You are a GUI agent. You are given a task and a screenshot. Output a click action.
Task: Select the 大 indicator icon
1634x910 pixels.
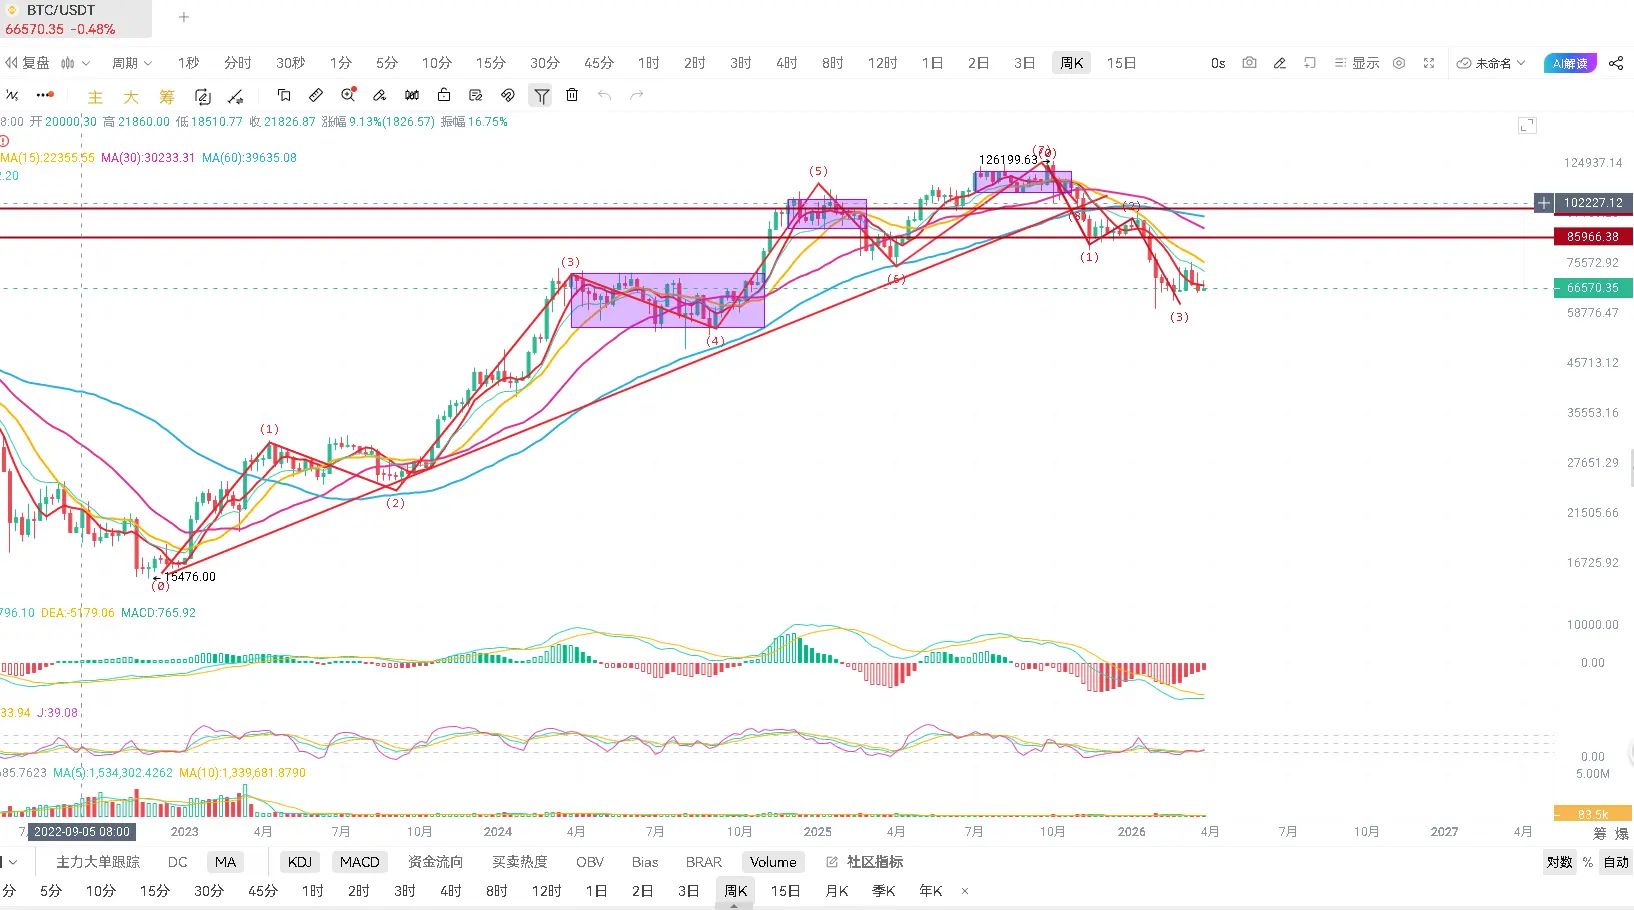click(x=131, y=97)
